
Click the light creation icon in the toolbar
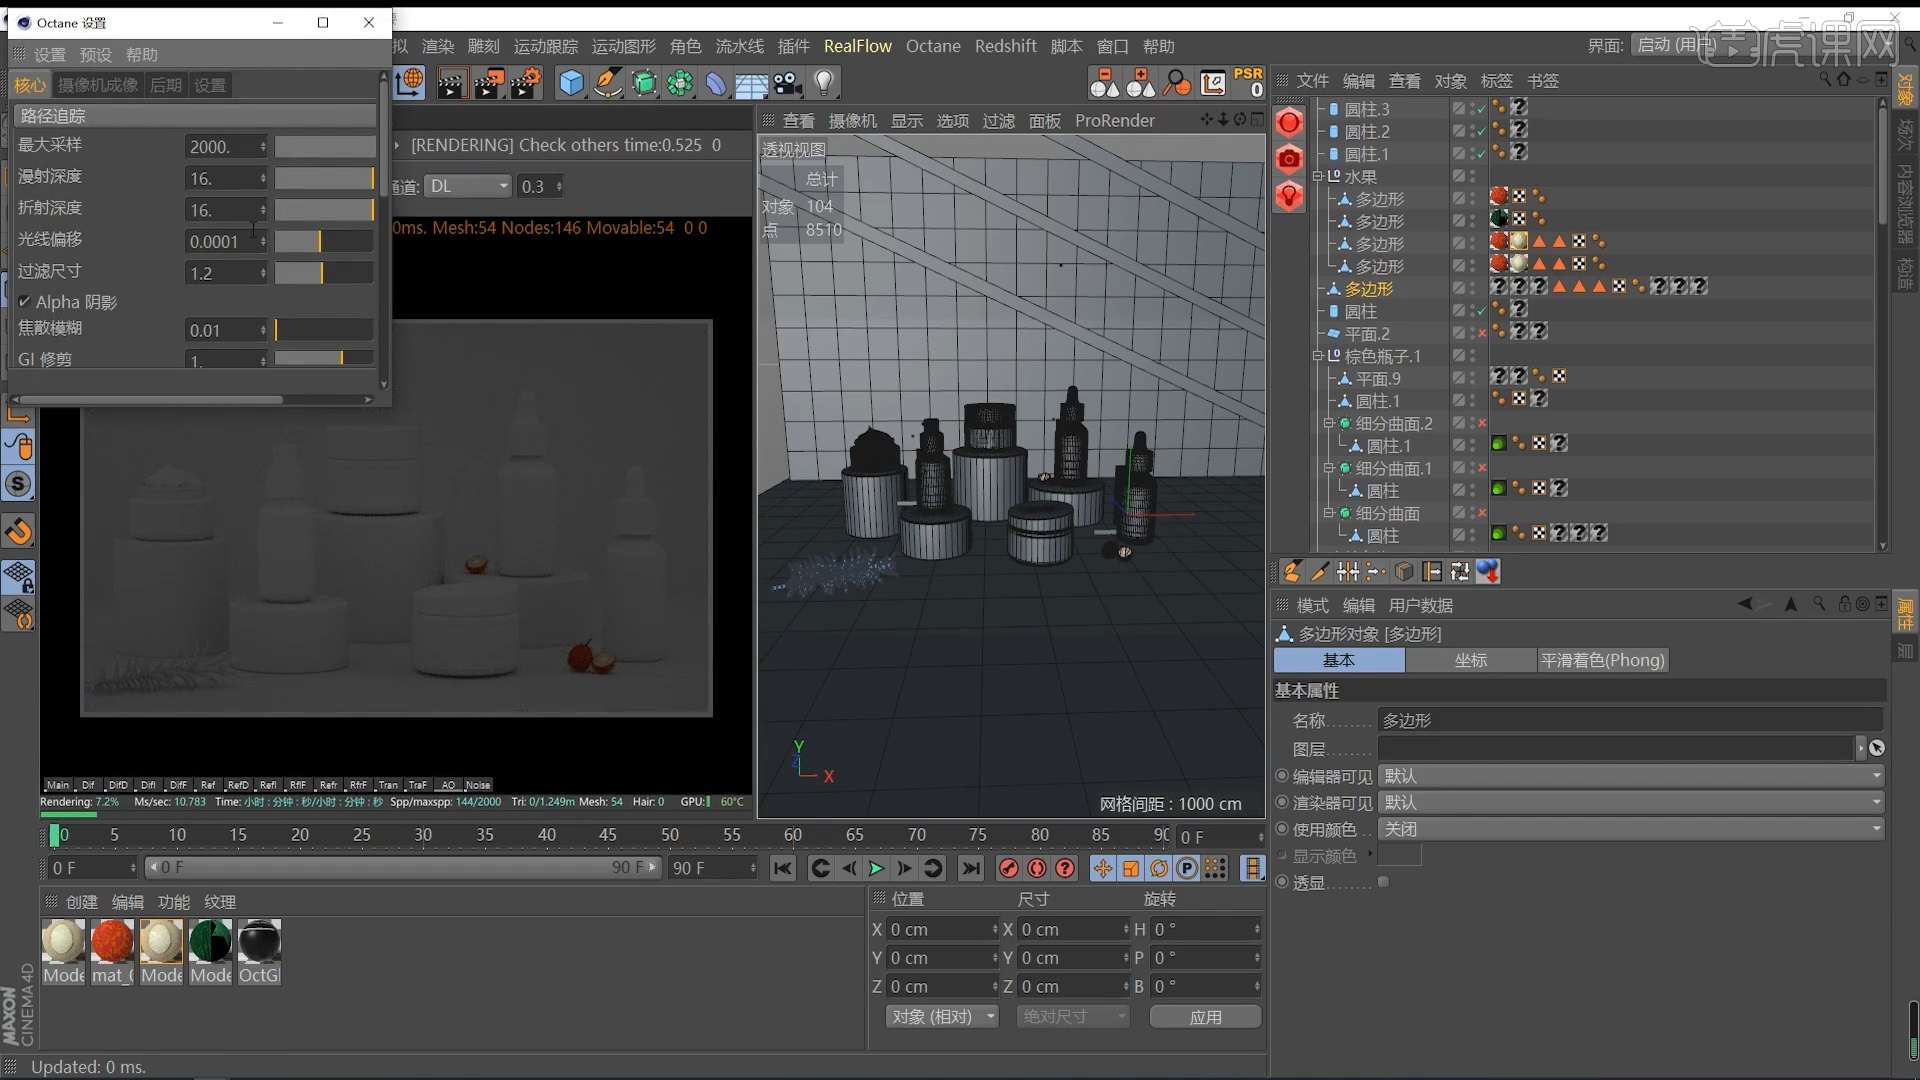(824, 83)
